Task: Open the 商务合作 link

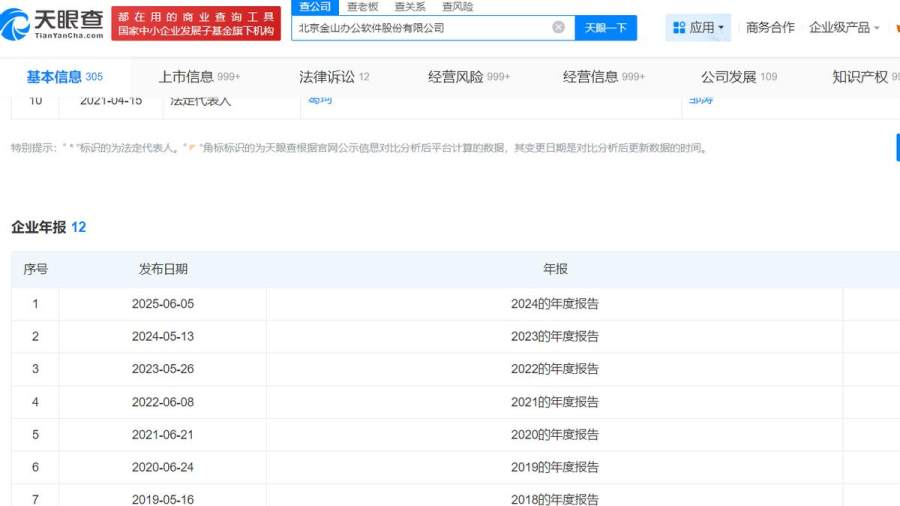Action: (x=770, y=28)
